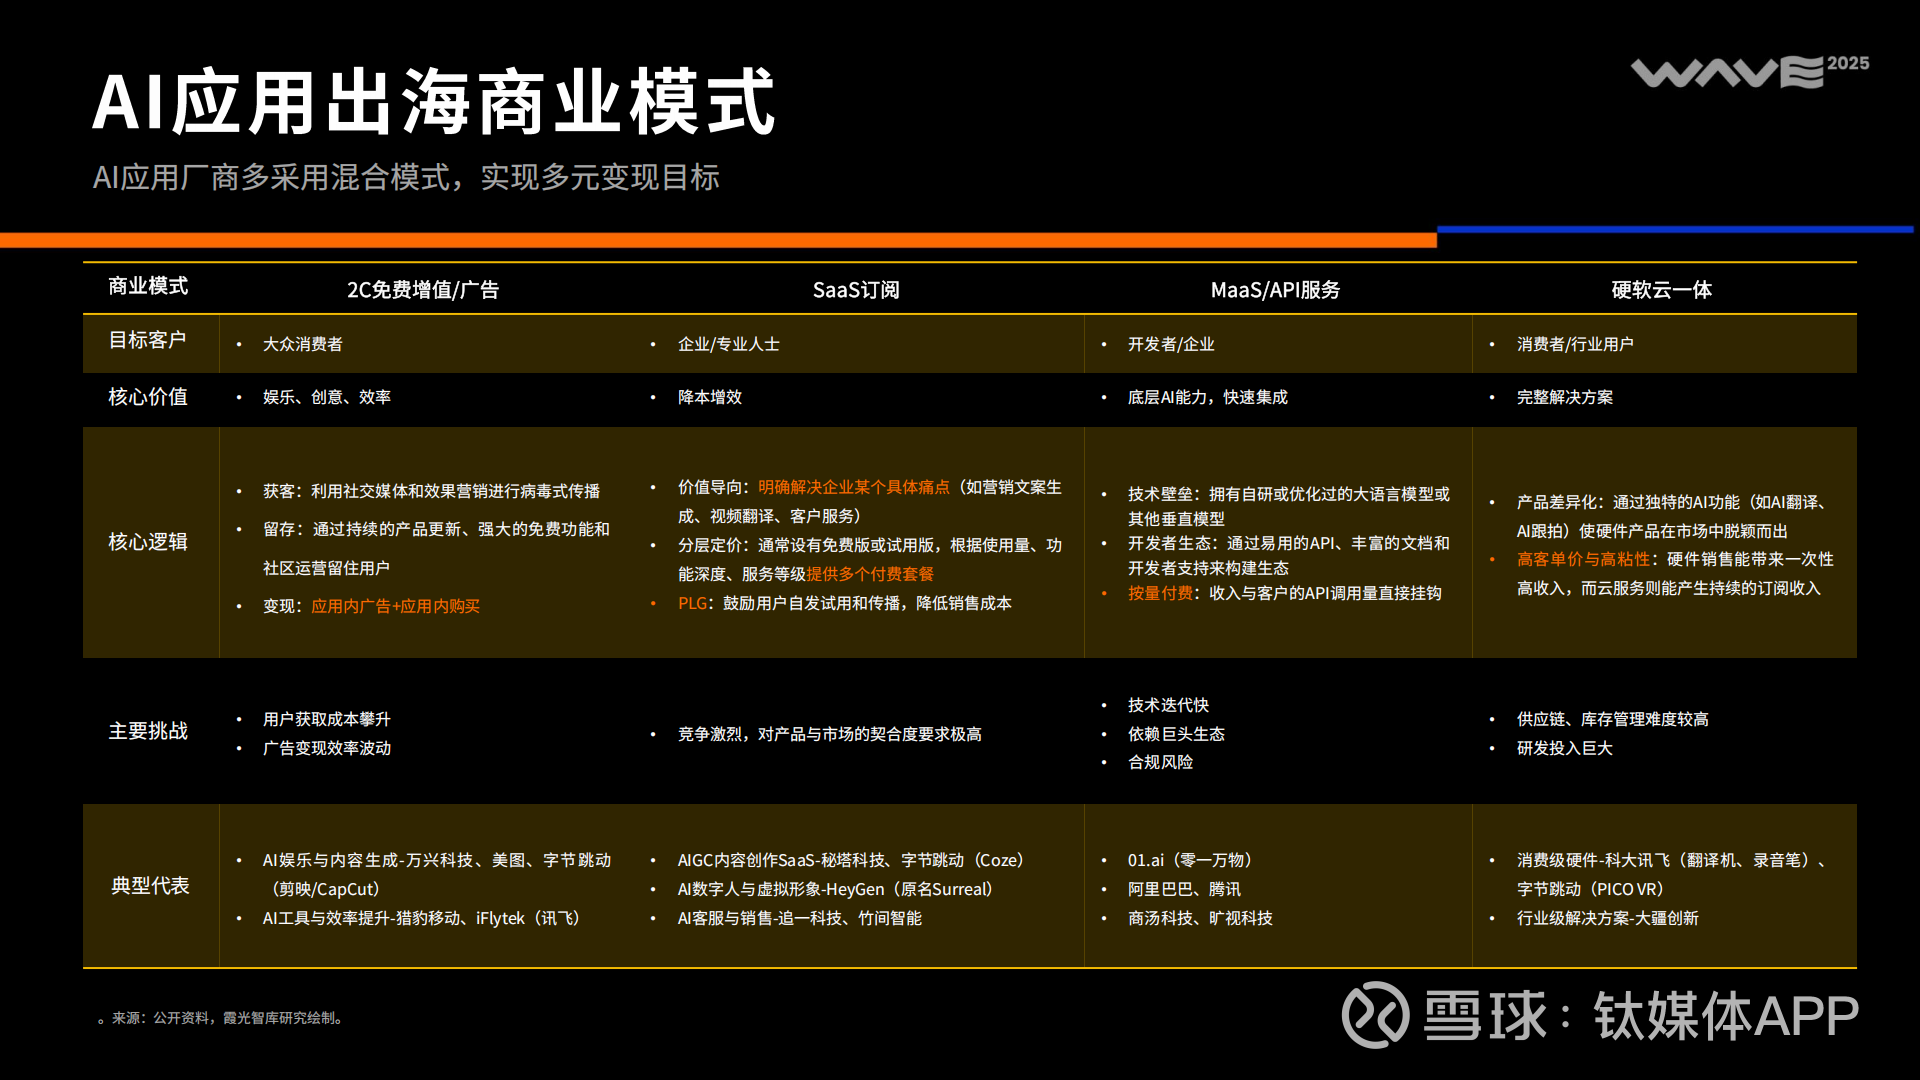Select the 硬软云一体 column header
Screen dimensions: 1920x1080
click(x=1661, y=290)
